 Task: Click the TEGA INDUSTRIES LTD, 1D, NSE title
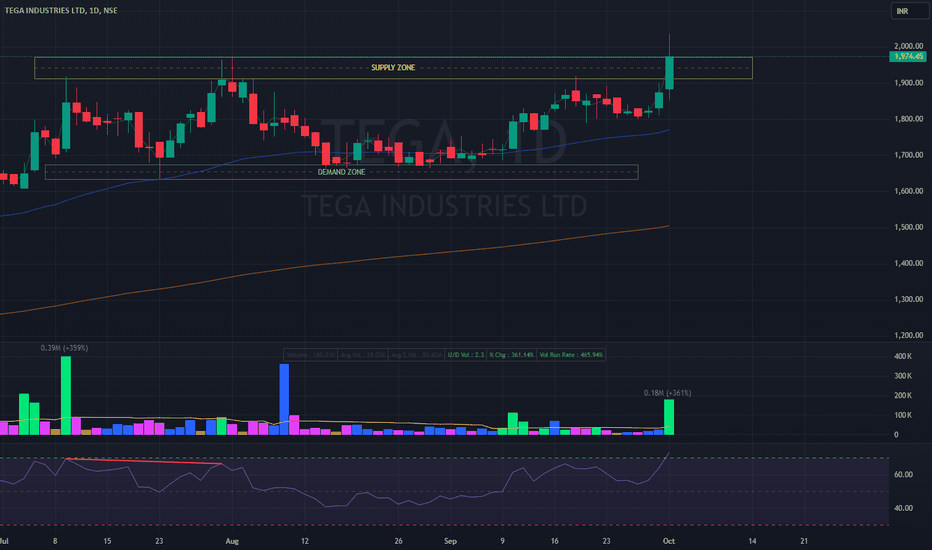(61, 11)
